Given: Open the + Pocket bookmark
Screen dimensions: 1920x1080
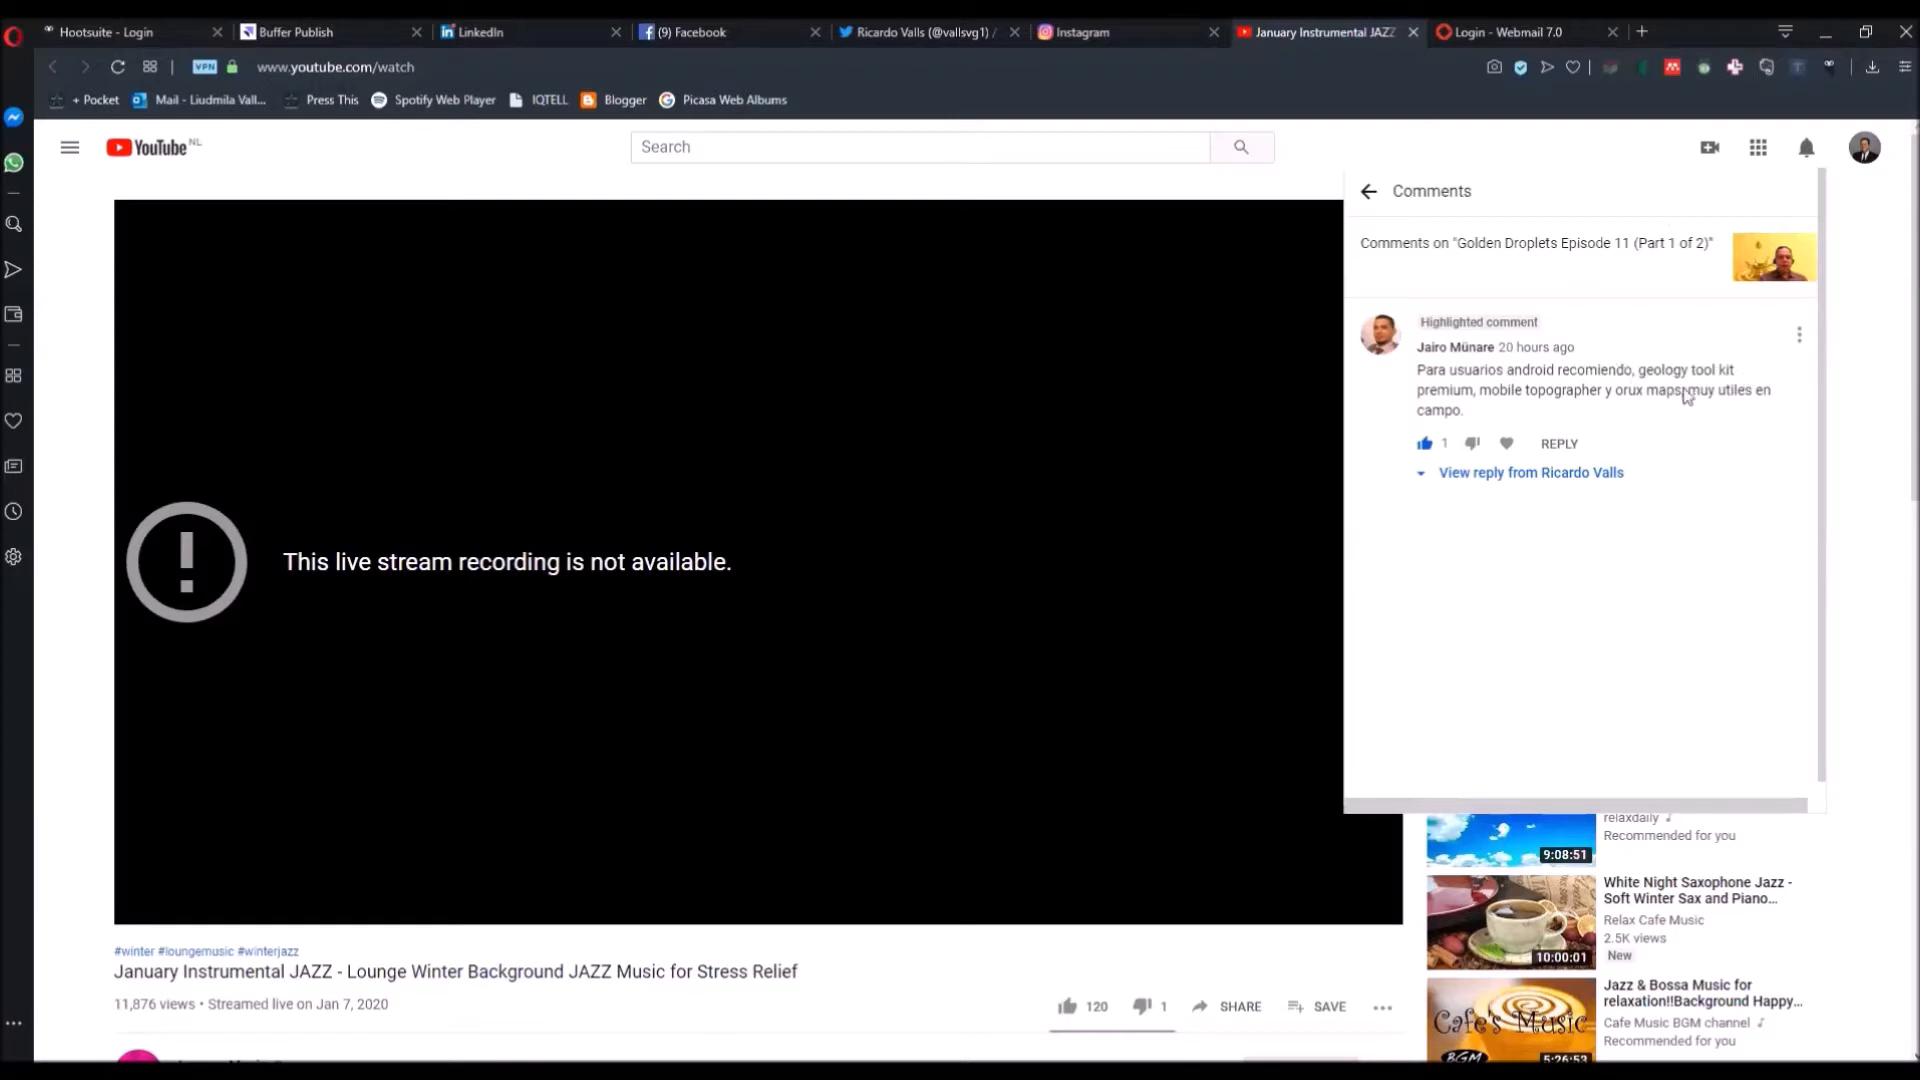Looking at the screenshot, I should point(84,100).
